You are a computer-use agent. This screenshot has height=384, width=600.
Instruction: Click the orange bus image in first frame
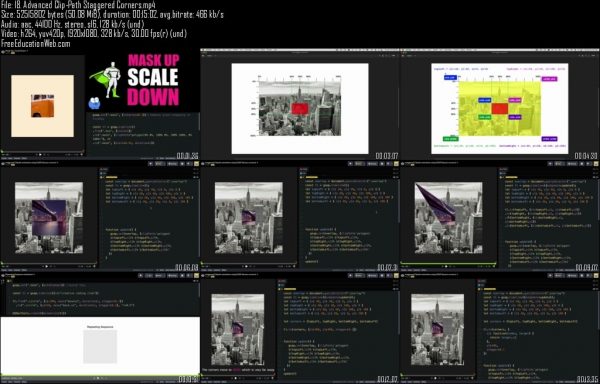42,106
